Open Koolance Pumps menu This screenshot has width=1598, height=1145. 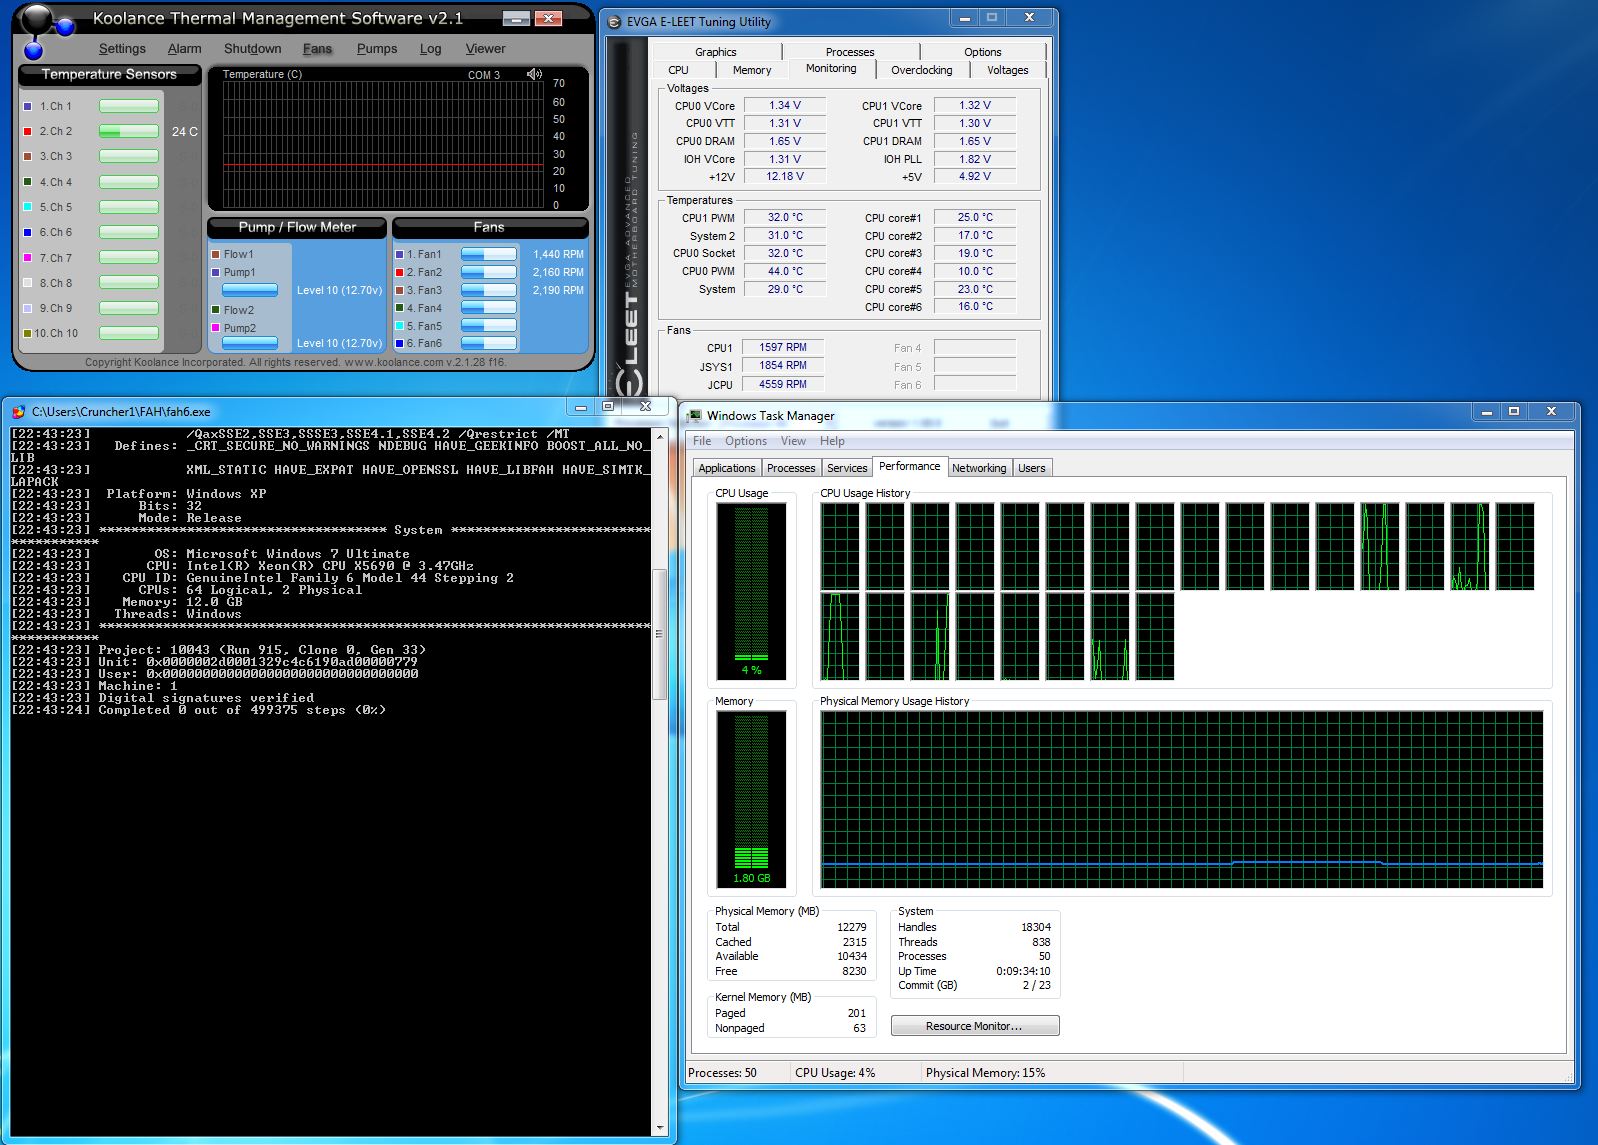(x=377, y=48)
